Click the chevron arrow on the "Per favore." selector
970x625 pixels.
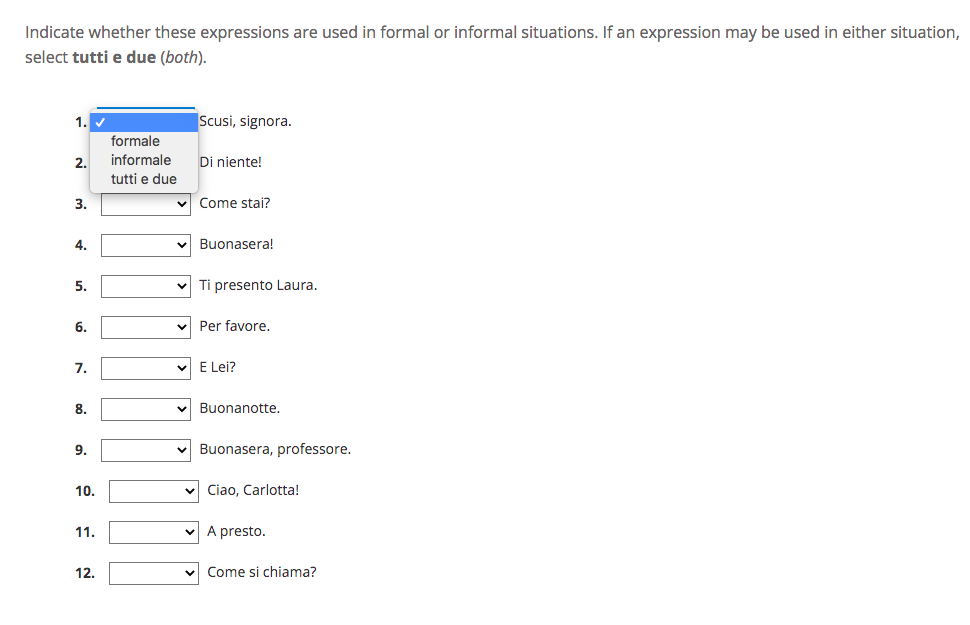click(x=182, y=326)
